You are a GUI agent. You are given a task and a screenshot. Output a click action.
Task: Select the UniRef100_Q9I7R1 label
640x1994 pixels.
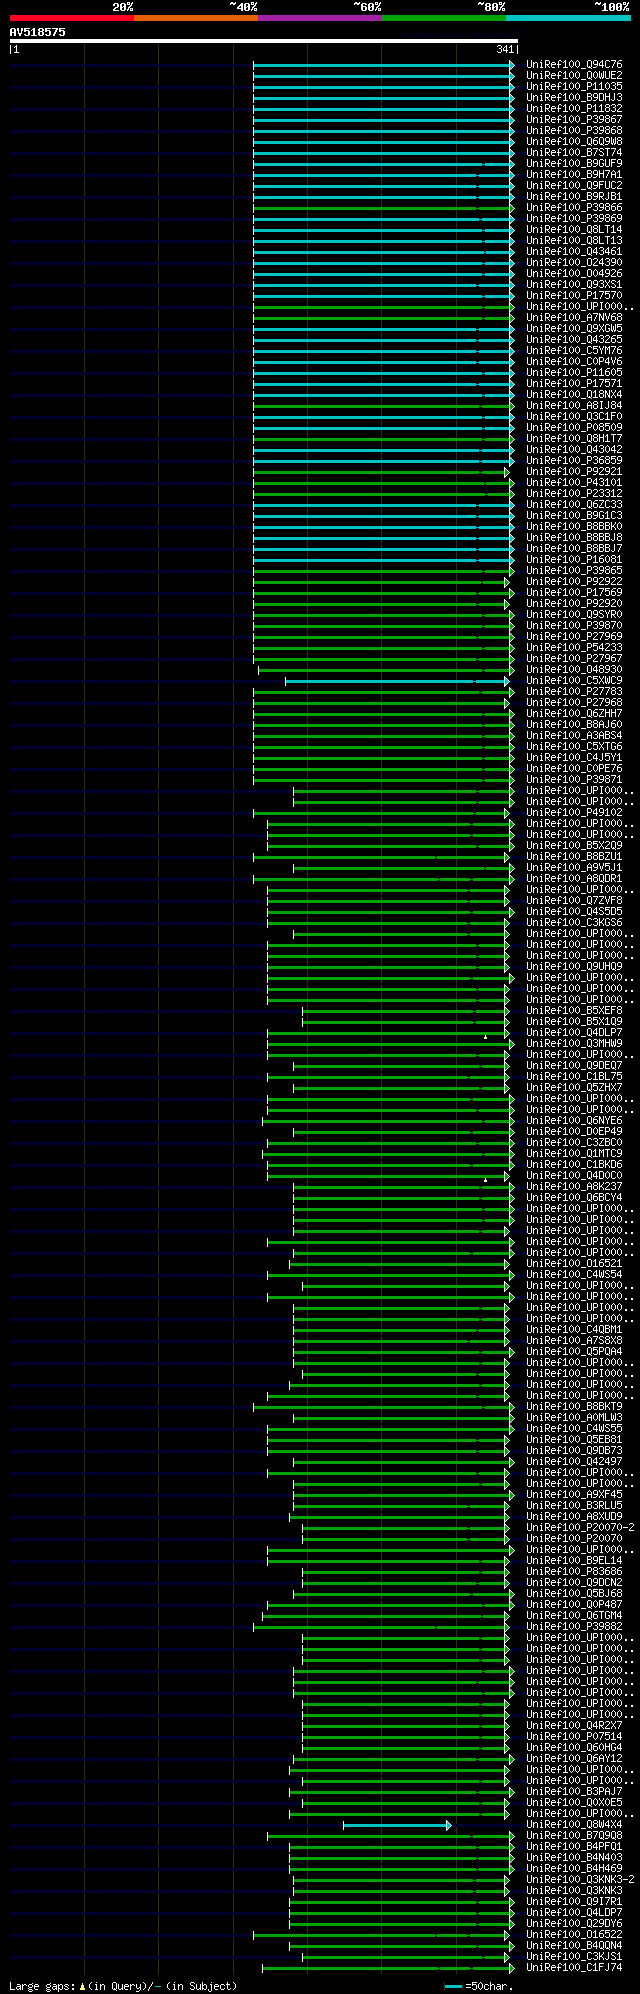(574, 1902)
